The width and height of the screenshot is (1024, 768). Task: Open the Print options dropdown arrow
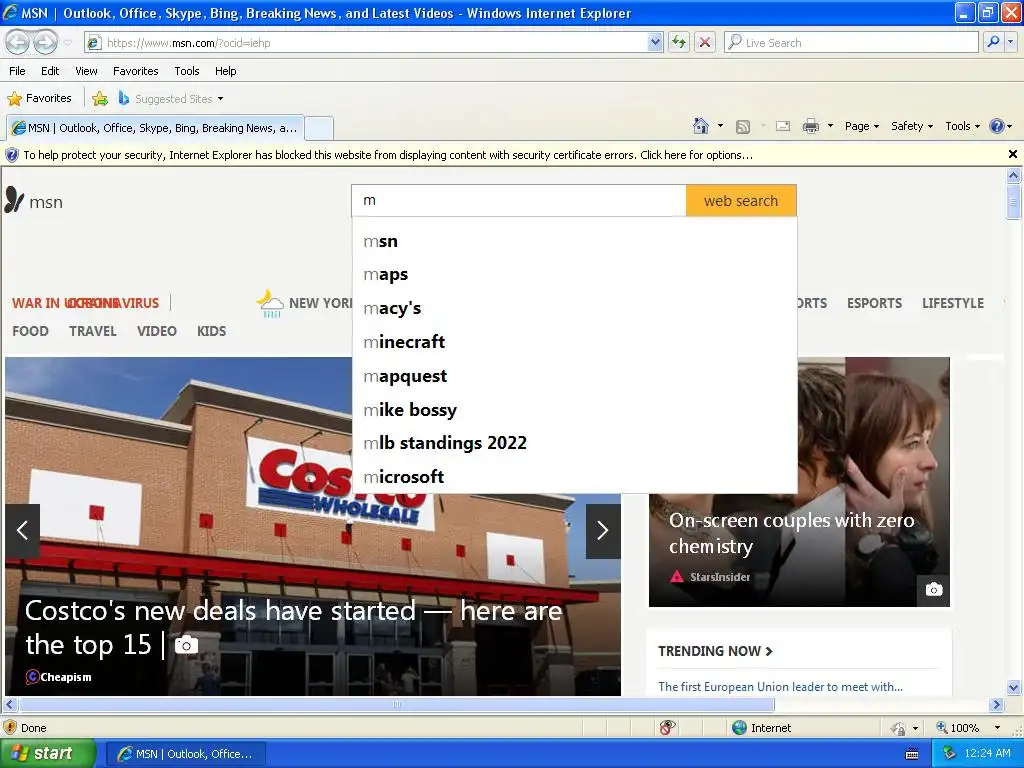830,126
